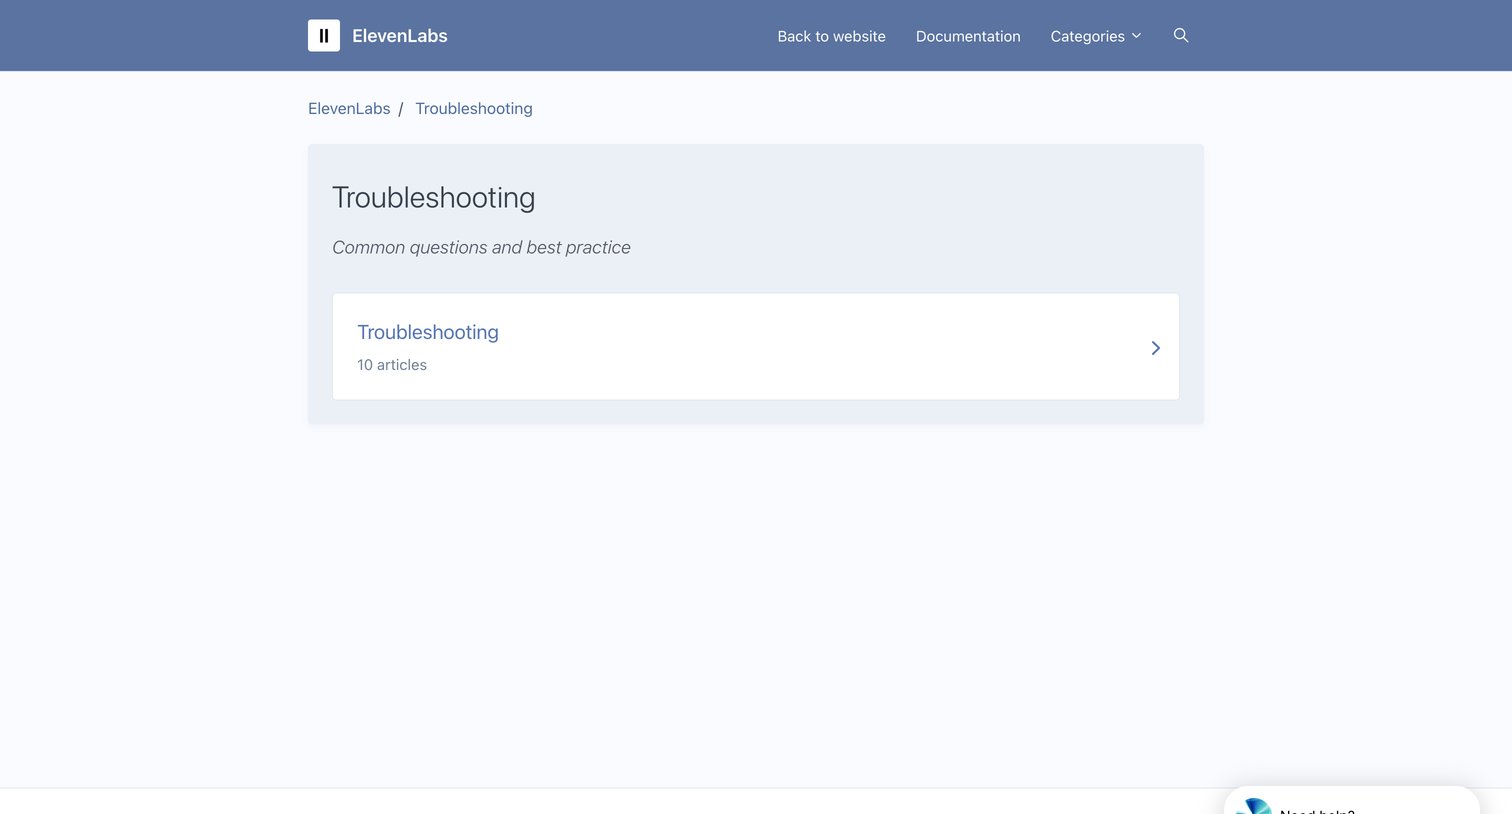Viewport: 1512px width, 814px height.
Task: Open the Troubleshooting section card title
Action: point(428,332)
